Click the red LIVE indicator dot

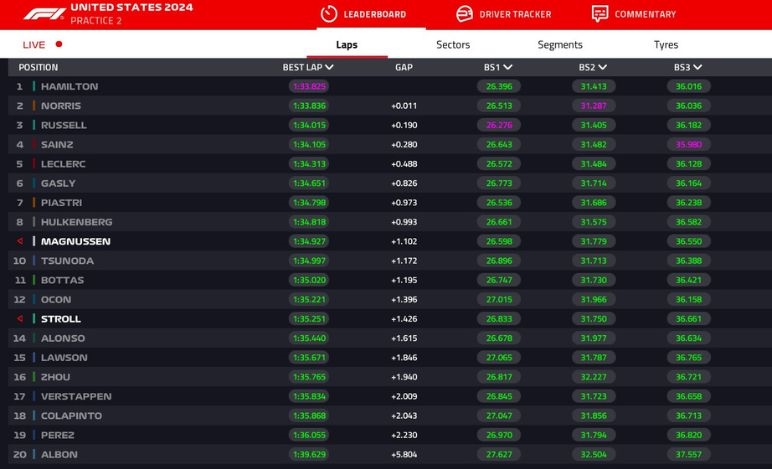coord(59,45)
